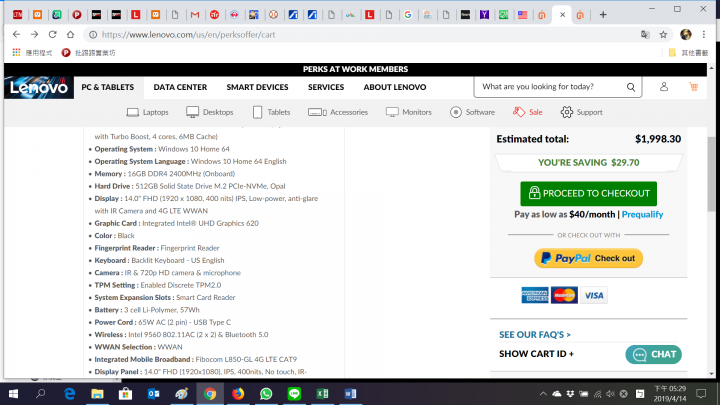Go to the browser home page
Viewport: 720px width, 405px height.
(70, 34)
